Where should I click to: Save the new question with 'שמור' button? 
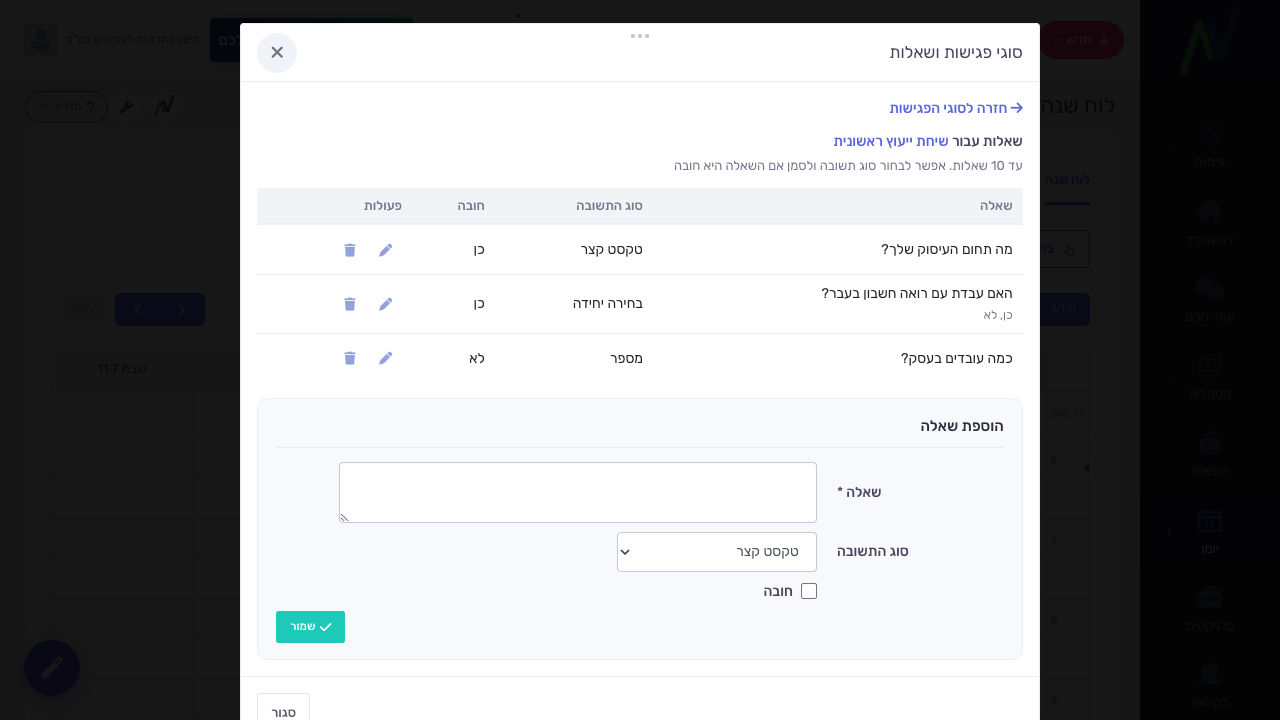[x=310, y=627]
